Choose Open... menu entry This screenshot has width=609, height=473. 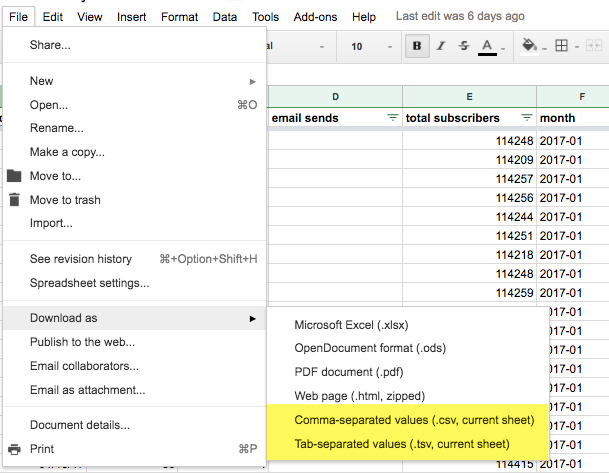click(134, 105)
